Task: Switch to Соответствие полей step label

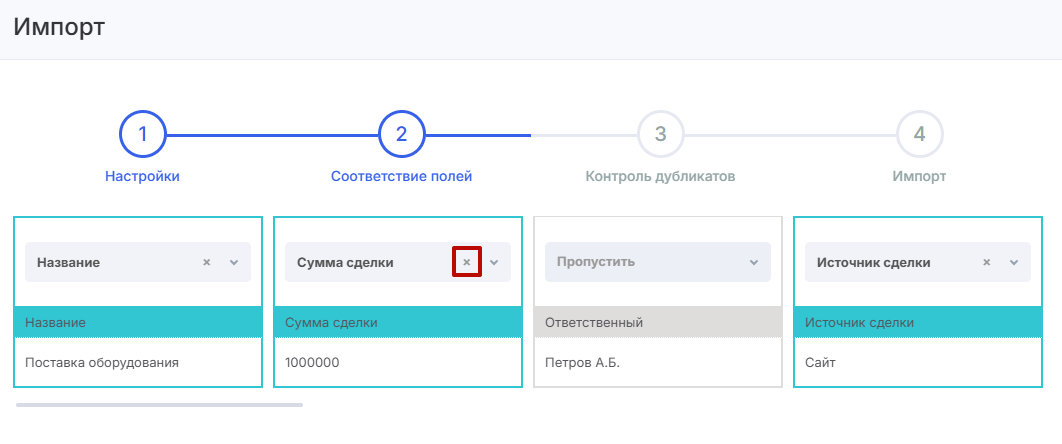Action: pos(401,177)
